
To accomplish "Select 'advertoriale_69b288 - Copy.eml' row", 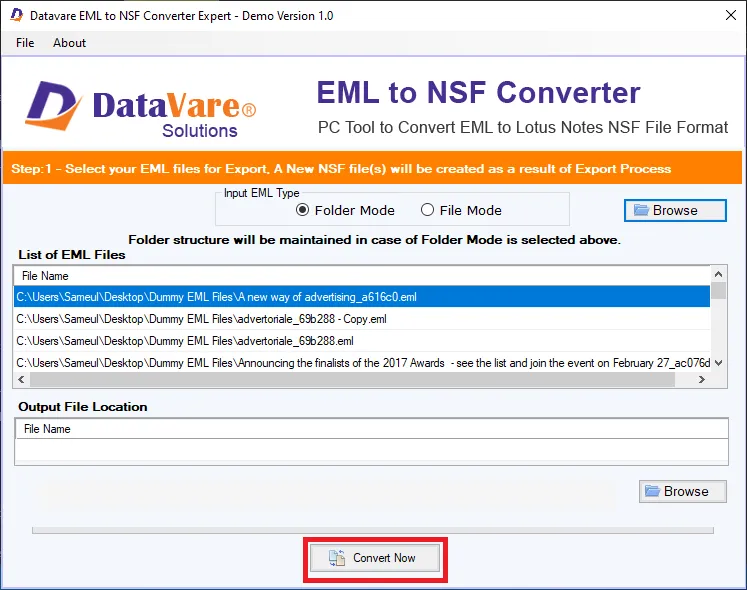I will (x=362, y=319).
